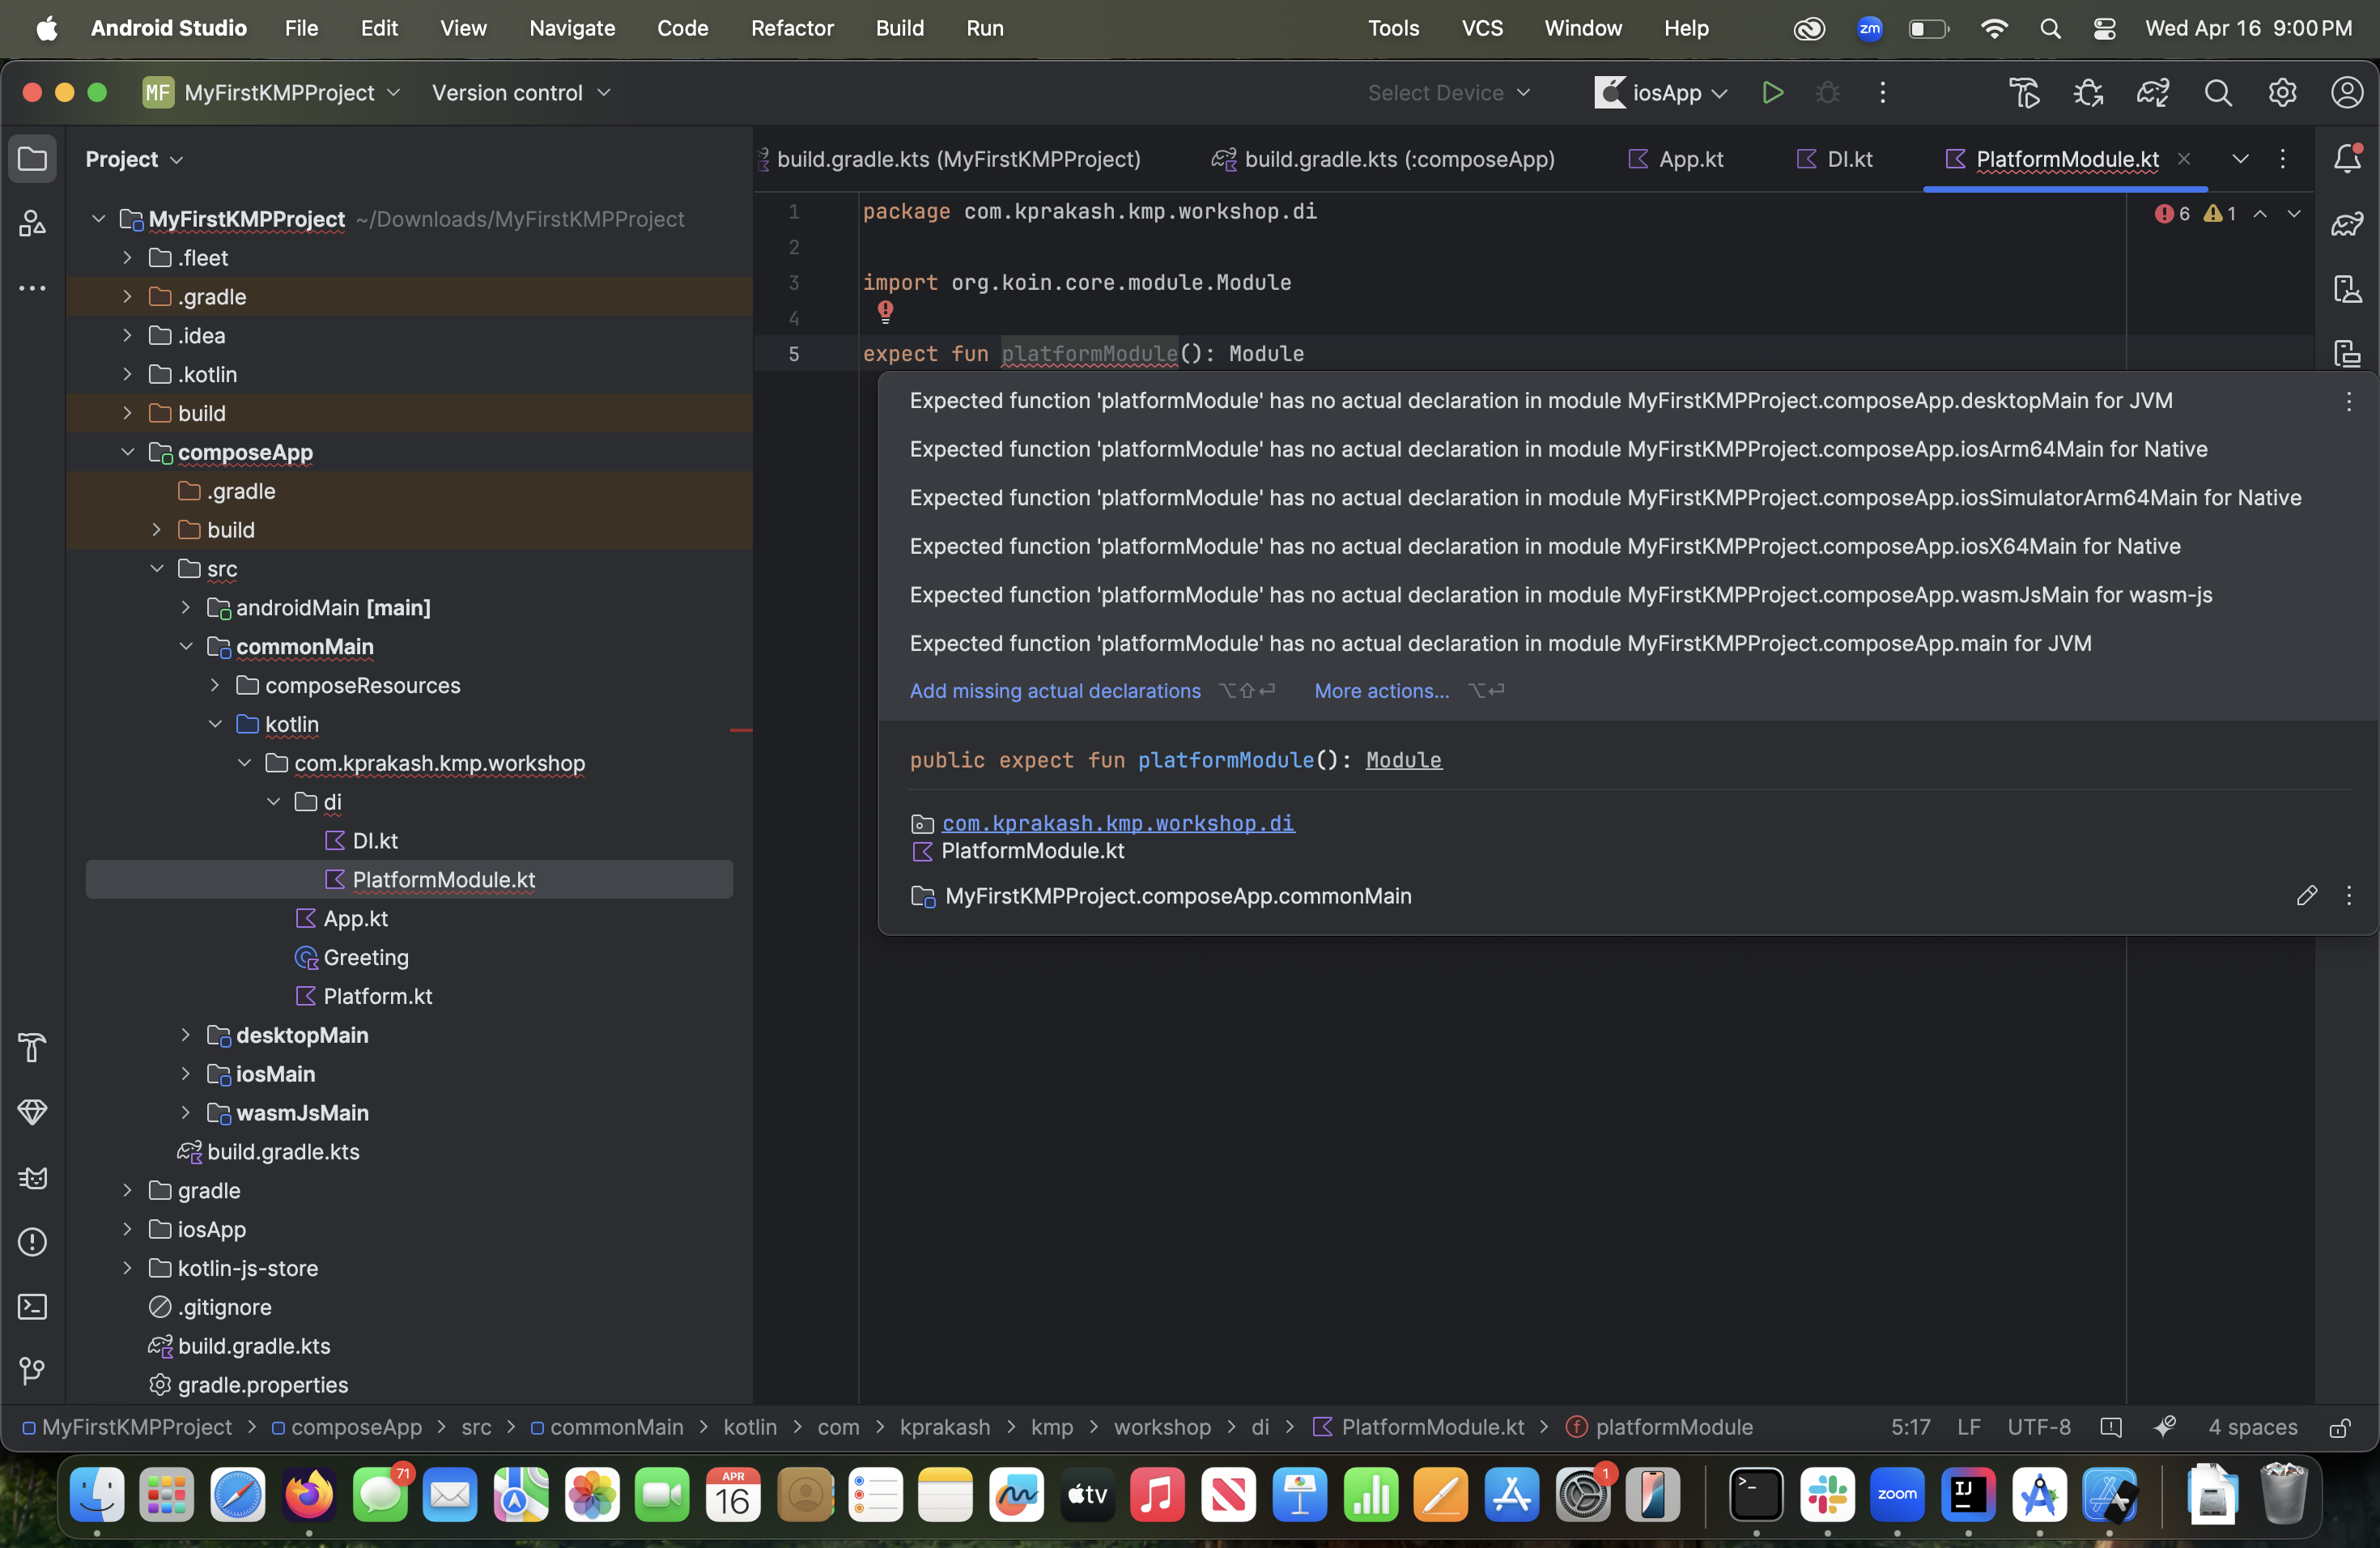The image size is (2380, 1548).
Task: Go to previous highlighted error arrow
Action: click(x=2260, y=213)
